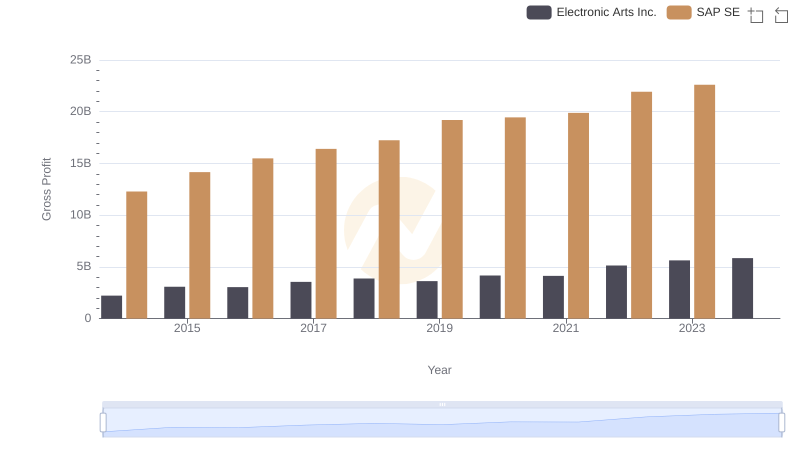Click the Electronic Arts bar for 2016

pos(238,303)
